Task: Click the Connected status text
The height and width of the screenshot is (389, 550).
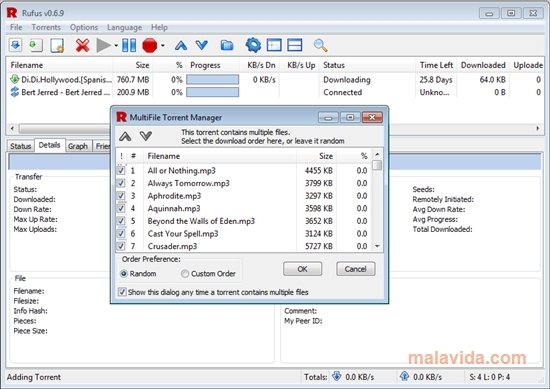Action: tap(343, 92)
